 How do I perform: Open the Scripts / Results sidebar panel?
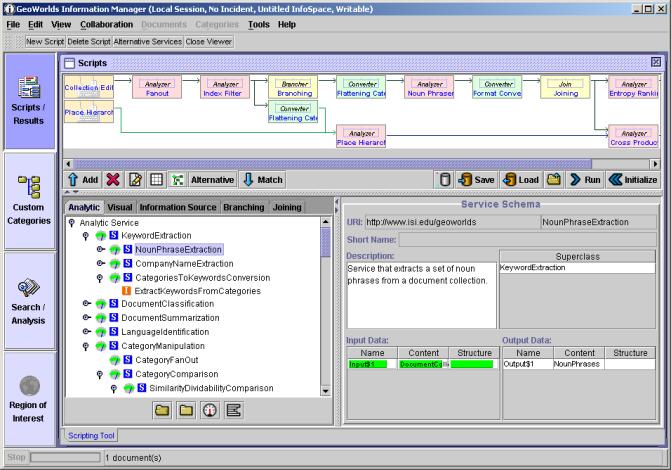[30, 101]
